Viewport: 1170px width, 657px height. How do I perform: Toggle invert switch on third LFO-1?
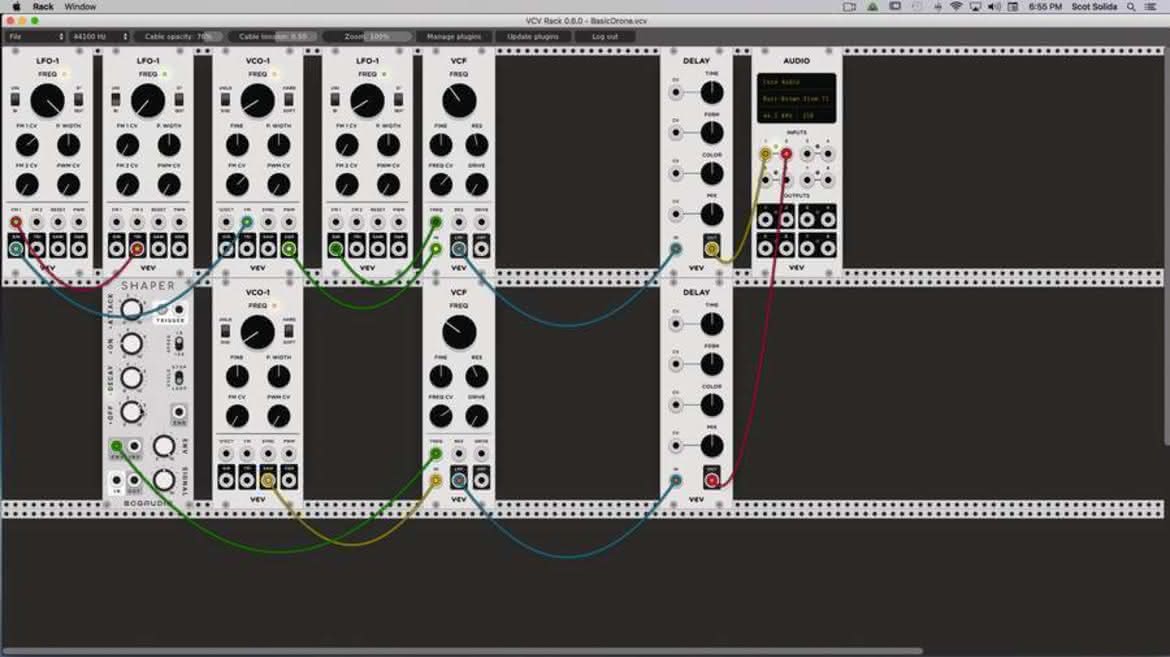(x=398, y=99)
